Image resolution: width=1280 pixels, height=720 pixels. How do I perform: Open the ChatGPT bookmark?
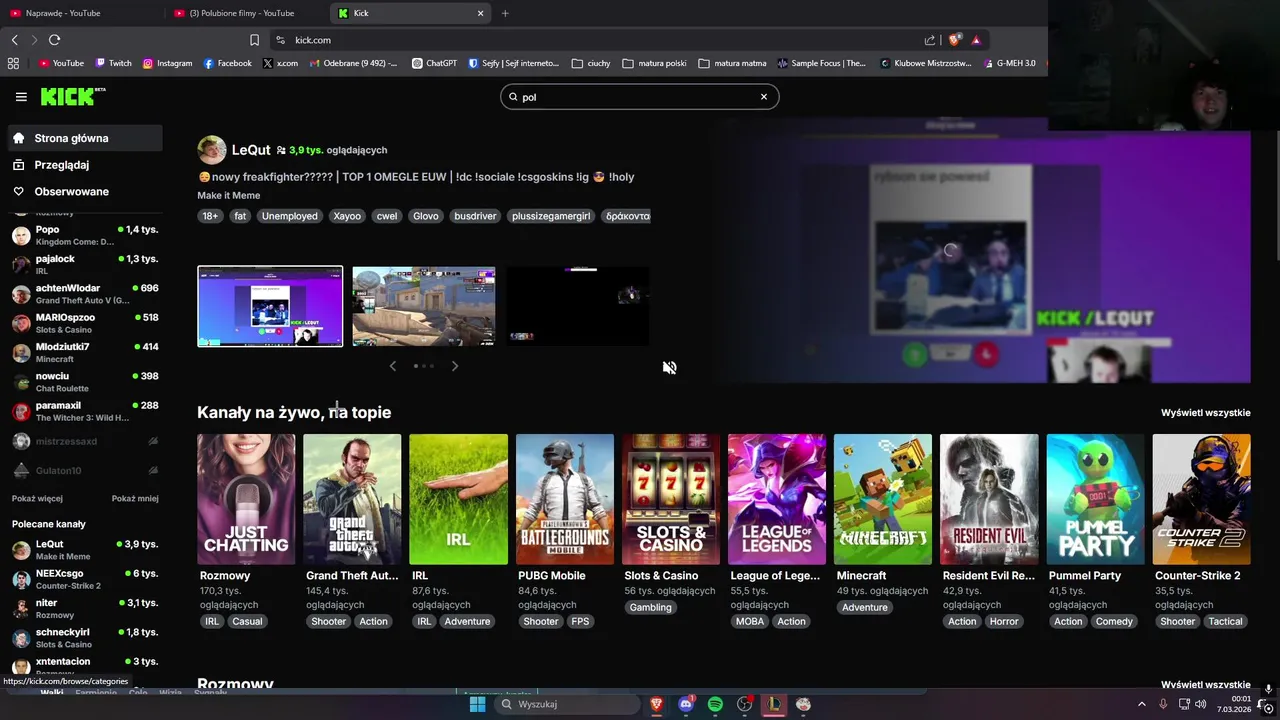434,63
